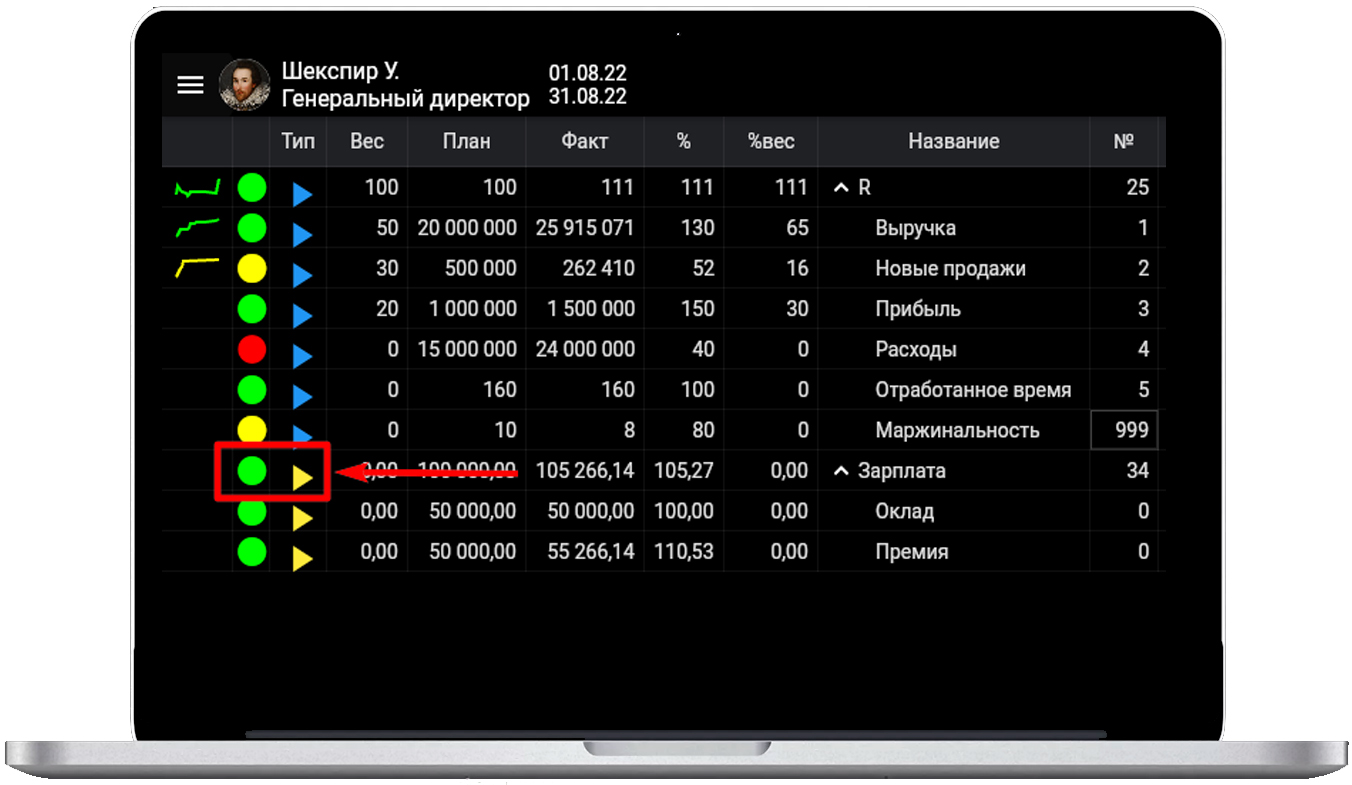Image resolution: width=1352 pixels, height=785 pixels.
Task: Sort by the Факт column header
Action: click(584, 141)
